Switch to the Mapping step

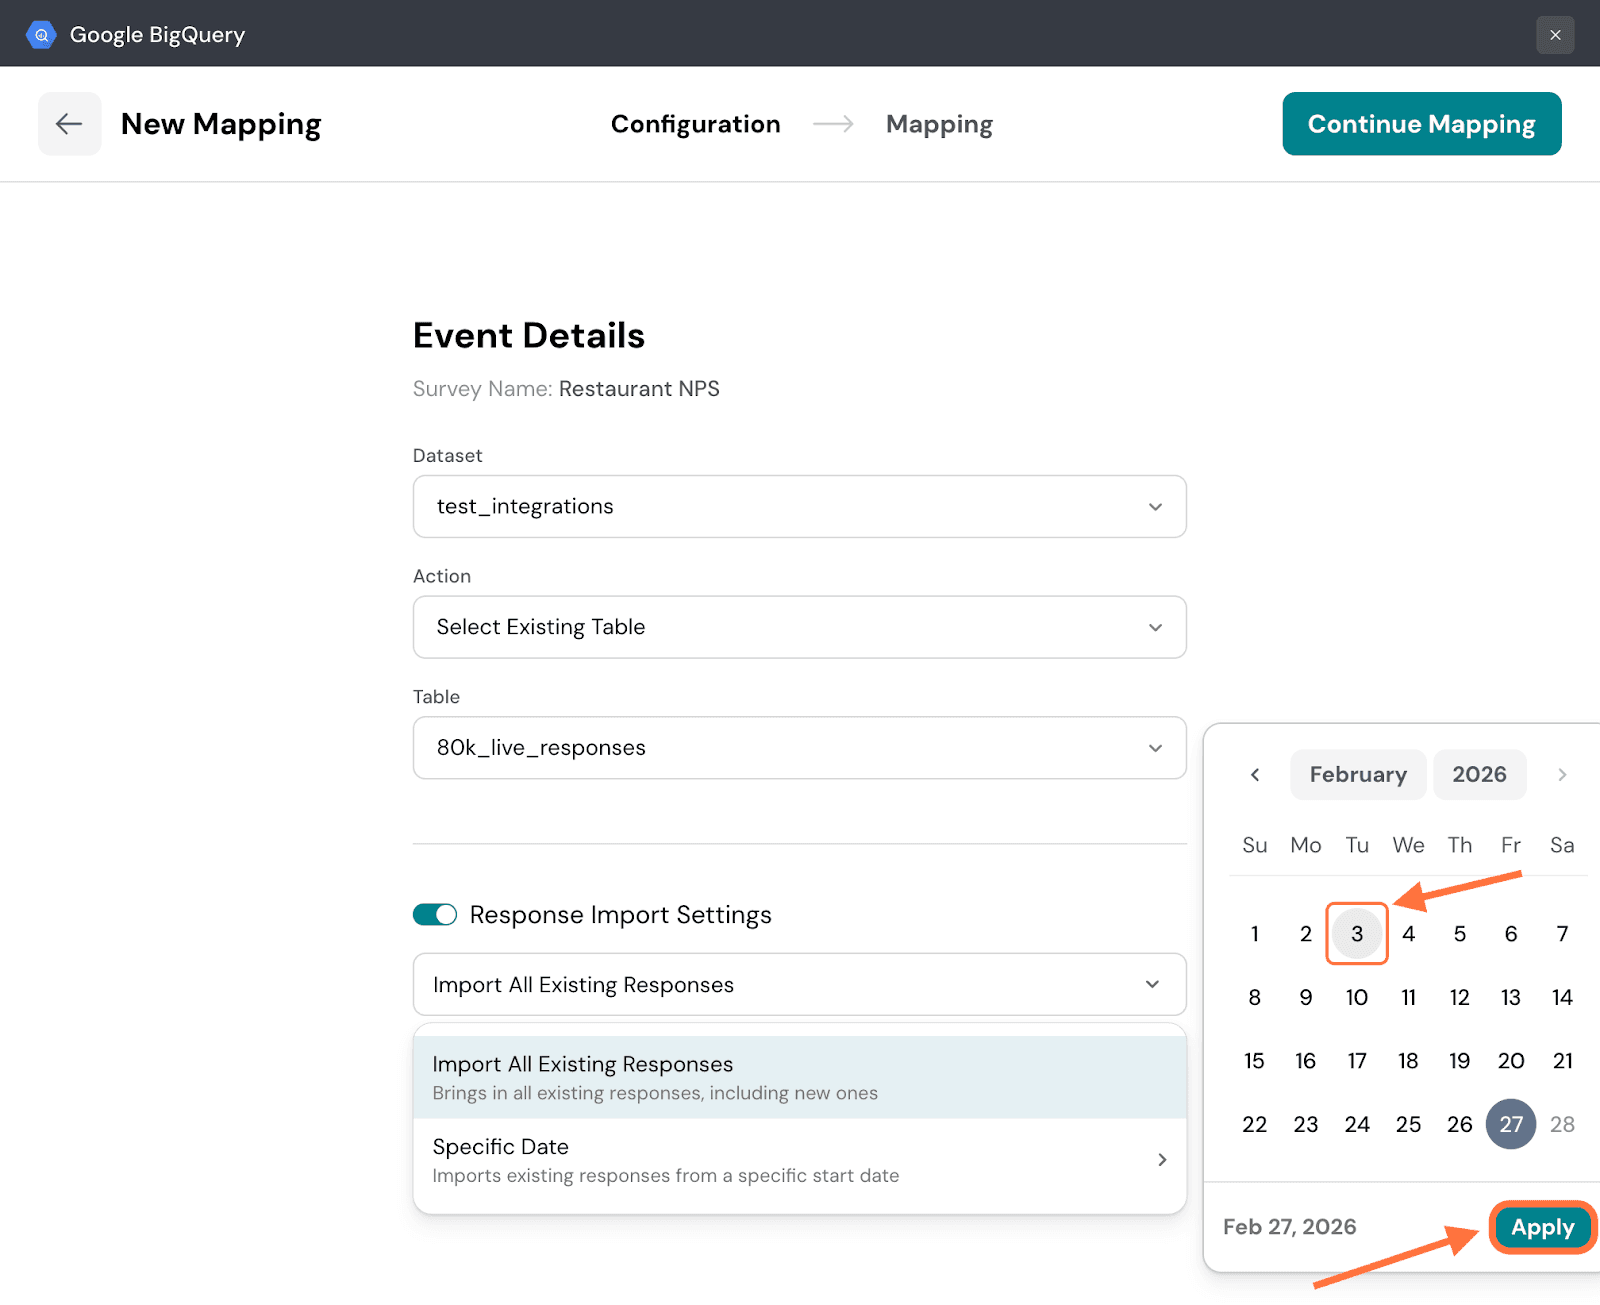coord(939,124)
